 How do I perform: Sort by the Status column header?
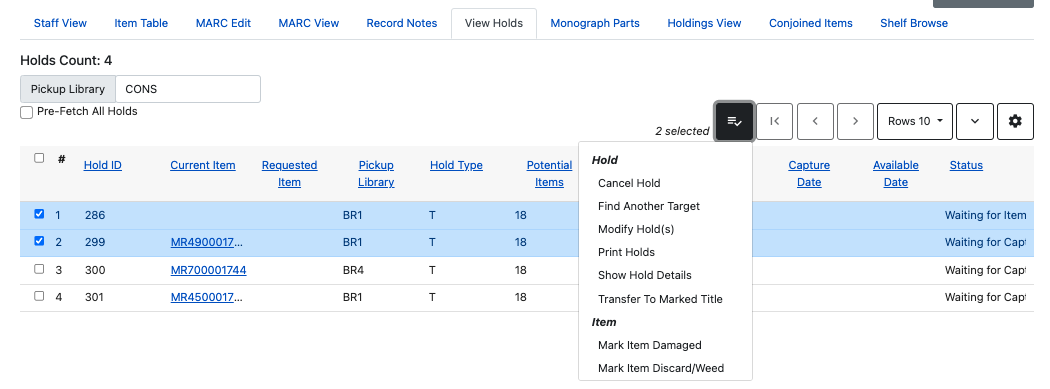tap(966, 165)
